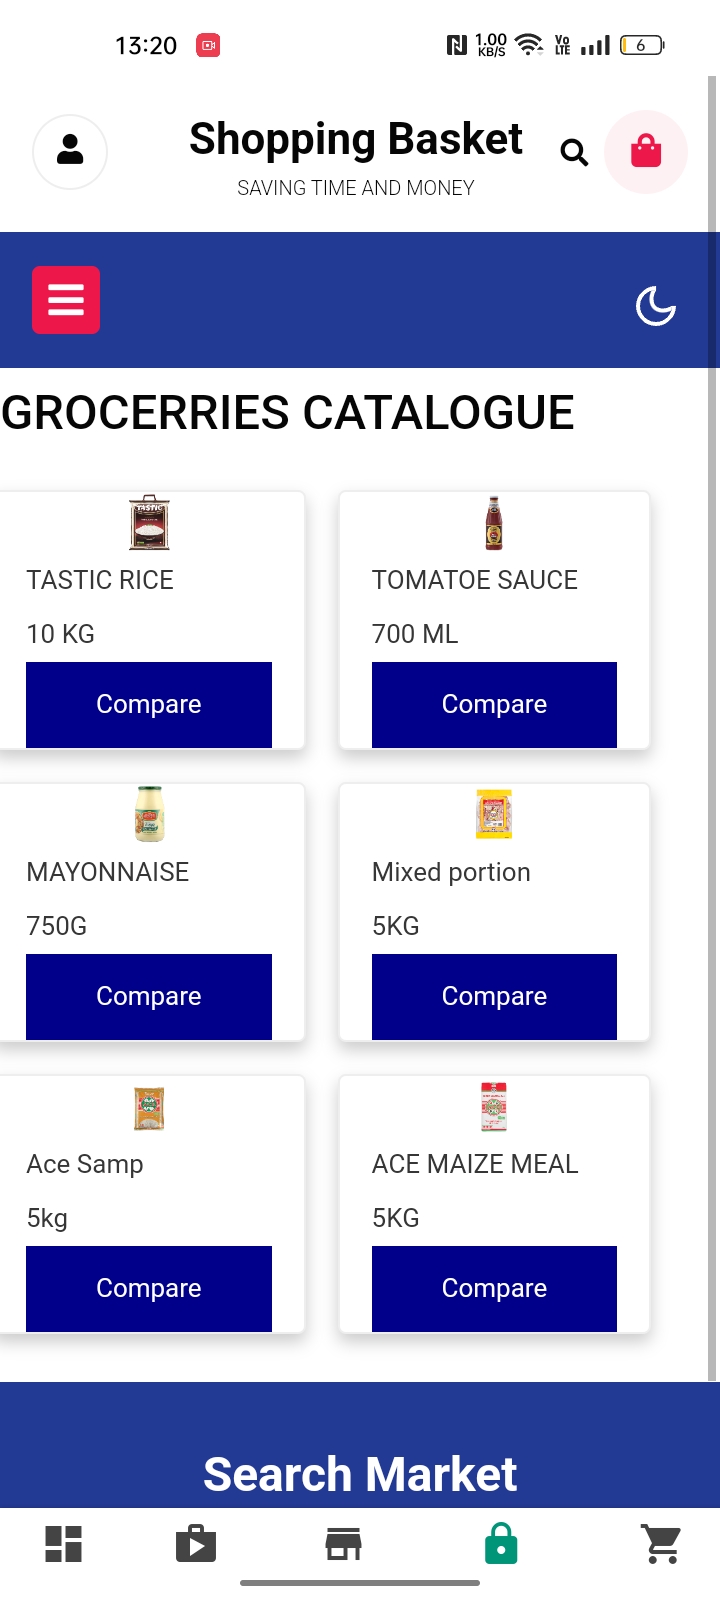Screen dimensions: 720x1600
Task: Tap the Tomatoe Sauce bottle image
Action: 494,523
